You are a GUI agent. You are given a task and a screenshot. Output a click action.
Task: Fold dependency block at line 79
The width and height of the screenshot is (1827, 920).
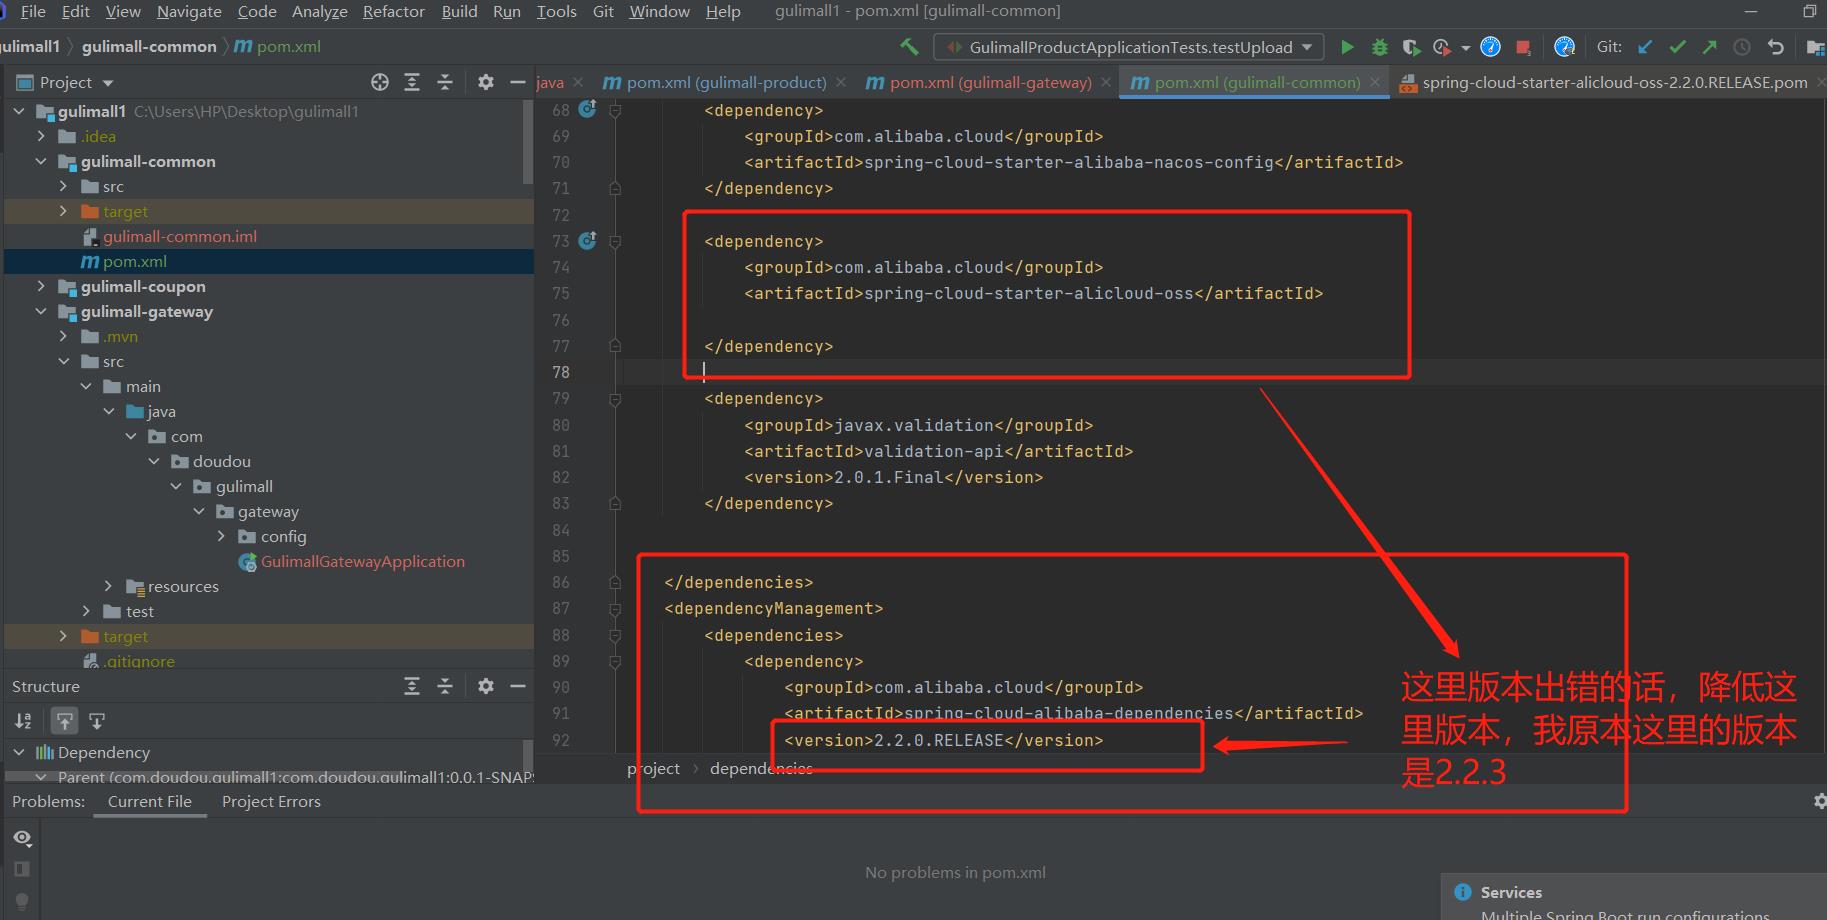coord(615,399)
